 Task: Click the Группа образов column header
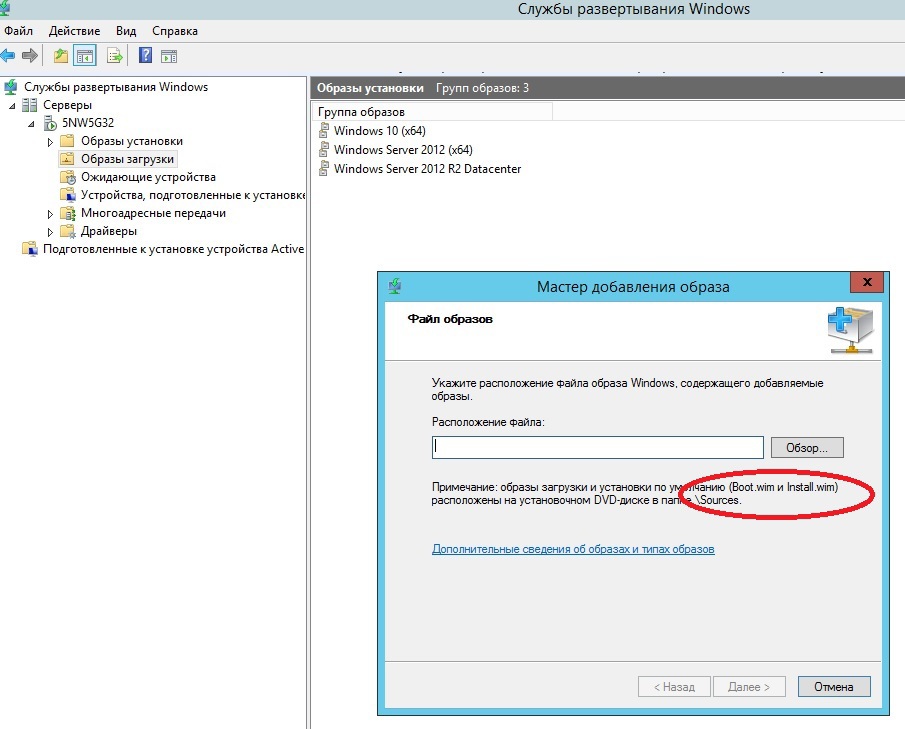click(x=433, y=112)
